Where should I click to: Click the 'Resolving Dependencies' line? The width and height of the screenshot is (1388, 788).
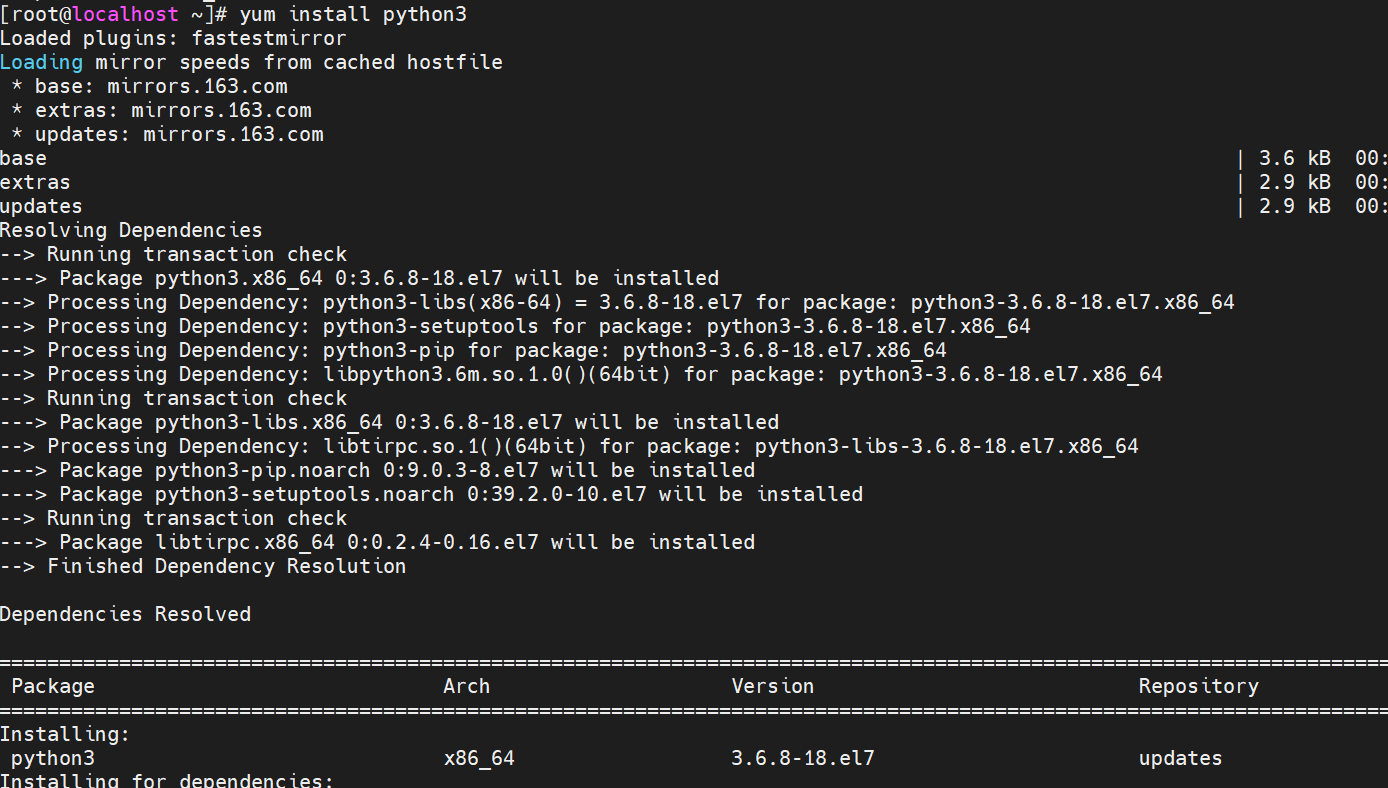pyautogui.click(x=131, y=230)
